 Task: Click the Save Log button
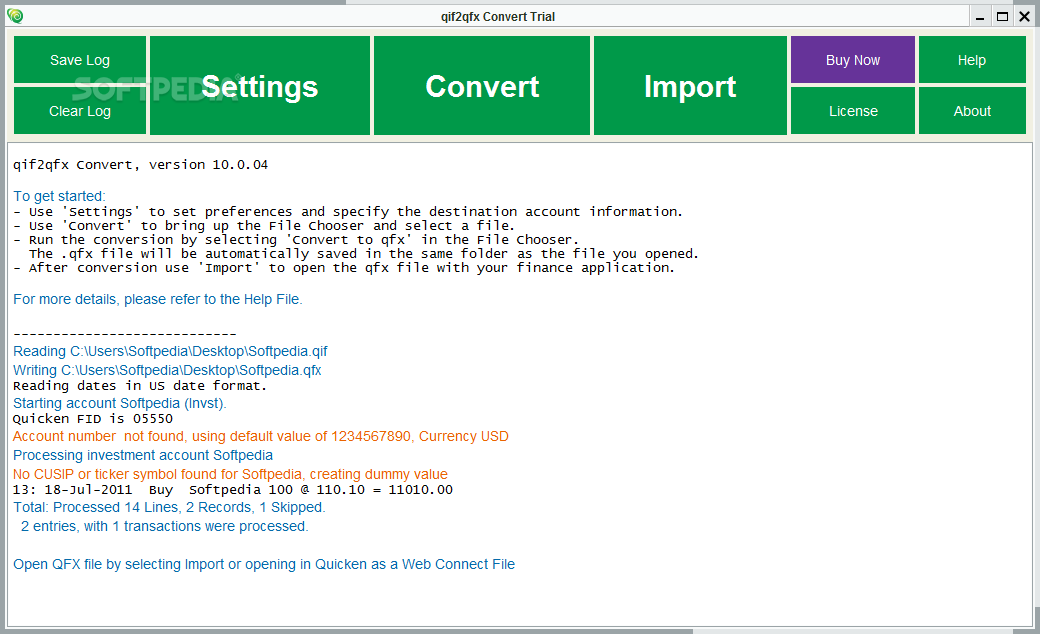pyautogui.click(x=80, y=60)
